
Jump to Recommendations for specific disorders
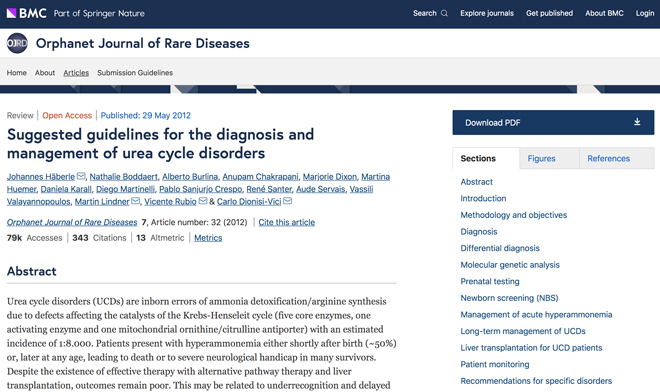click(x=536, y=381)
